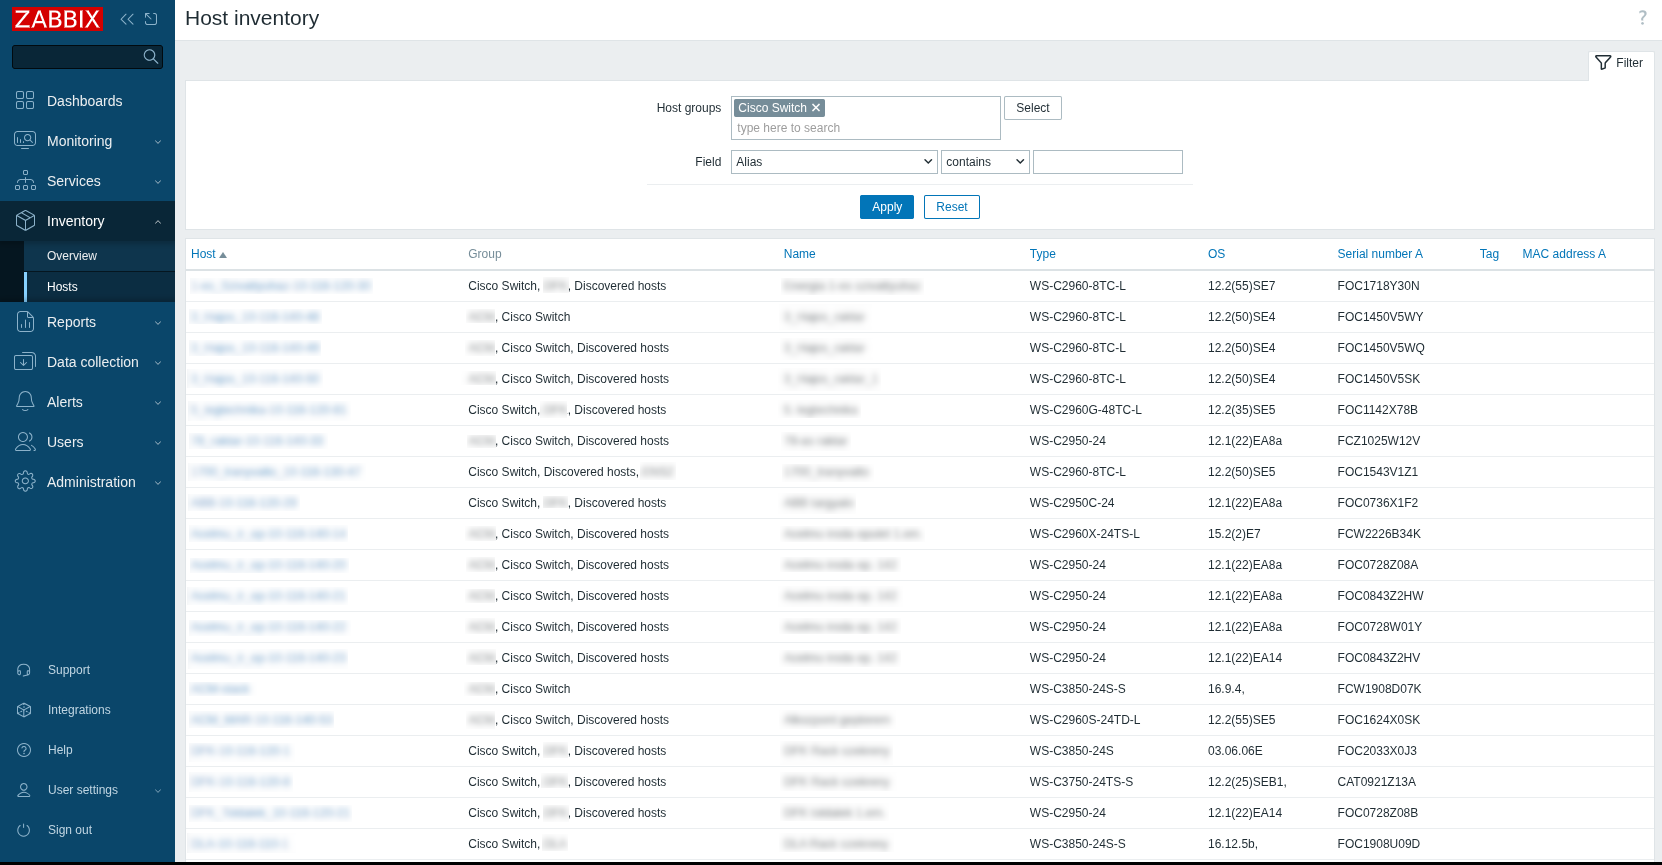This screenshot has width=1662, height=865.
Task: Click the Zabbix logo
Action: (57, 19)
